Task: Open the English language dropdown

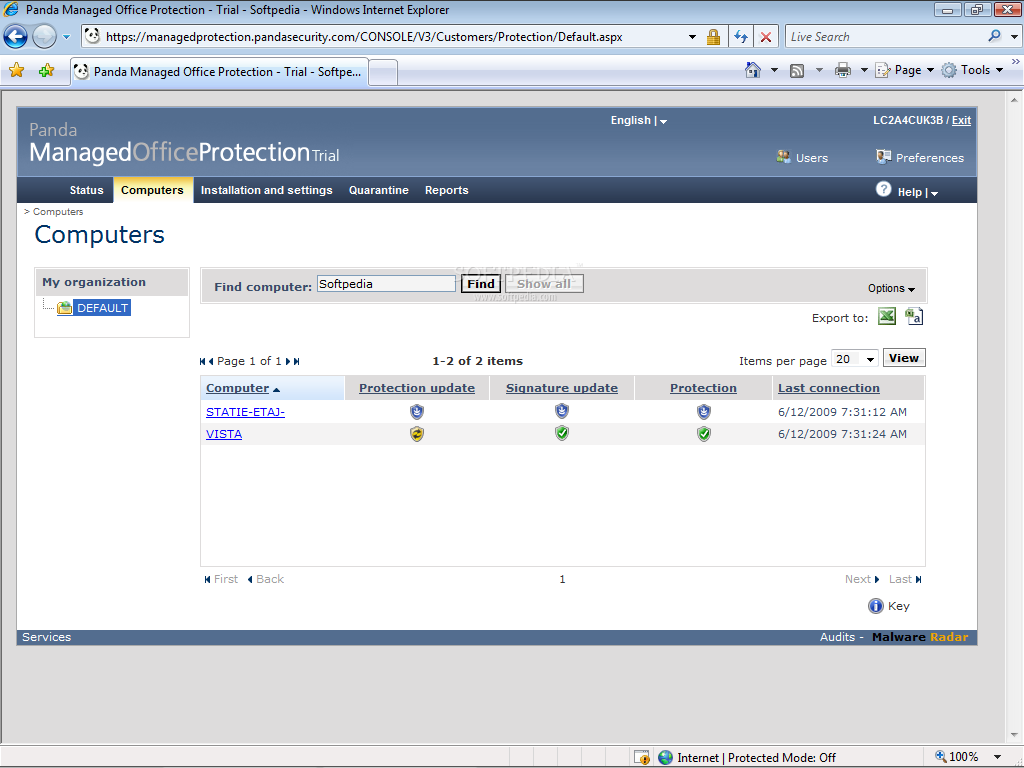Action: click(x=639, y=120)
